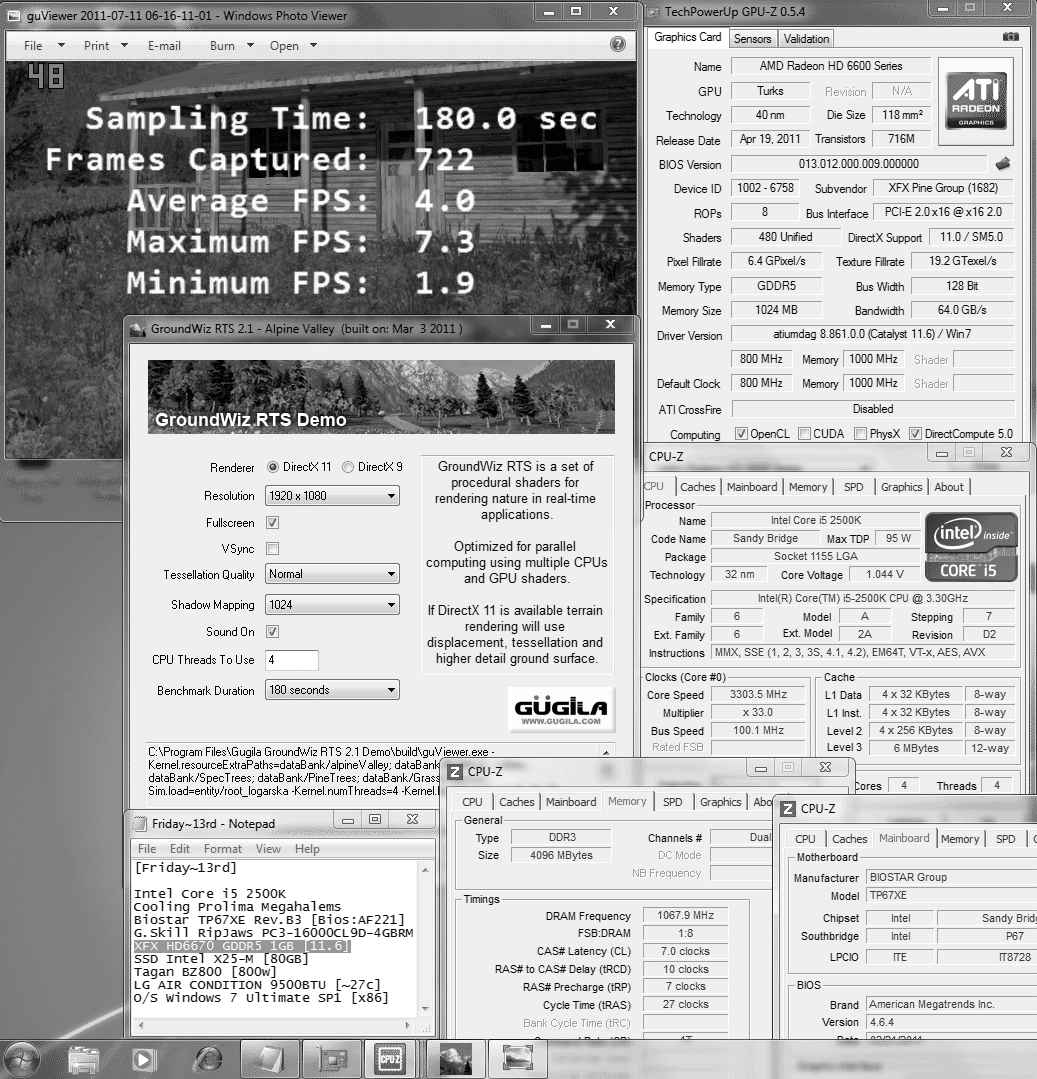This screenshot has width=1037, height=1079.
Task: Open Windows Explorer from the taskbar
Action: point(83,1059)
